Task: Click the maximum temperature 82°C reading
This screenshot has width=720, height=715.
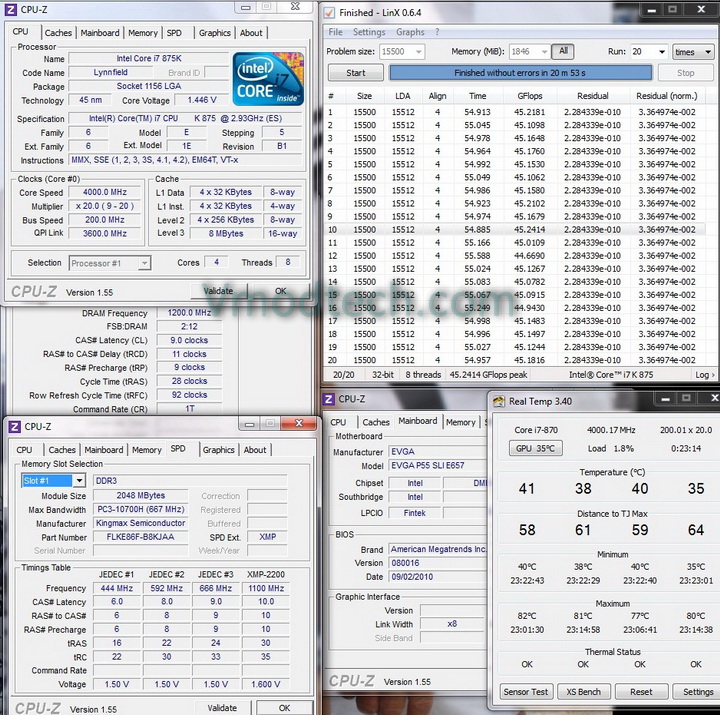Action: pyautogui.click(x=527, y=616)
